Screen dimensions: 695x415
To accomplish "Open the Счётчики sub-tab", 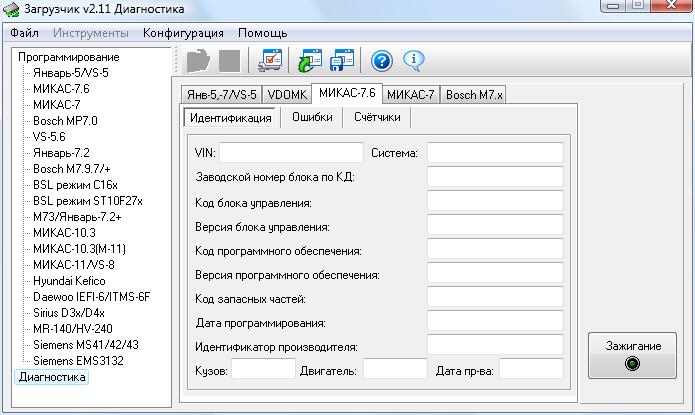I will [377, 117].
